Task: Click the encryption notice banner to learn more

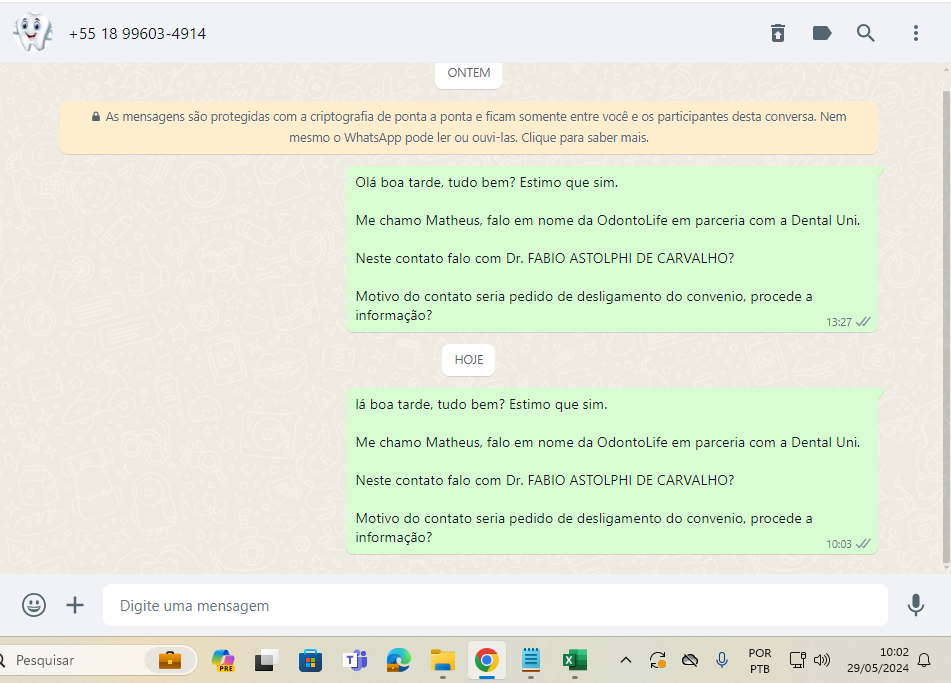Action: (468, 127)
